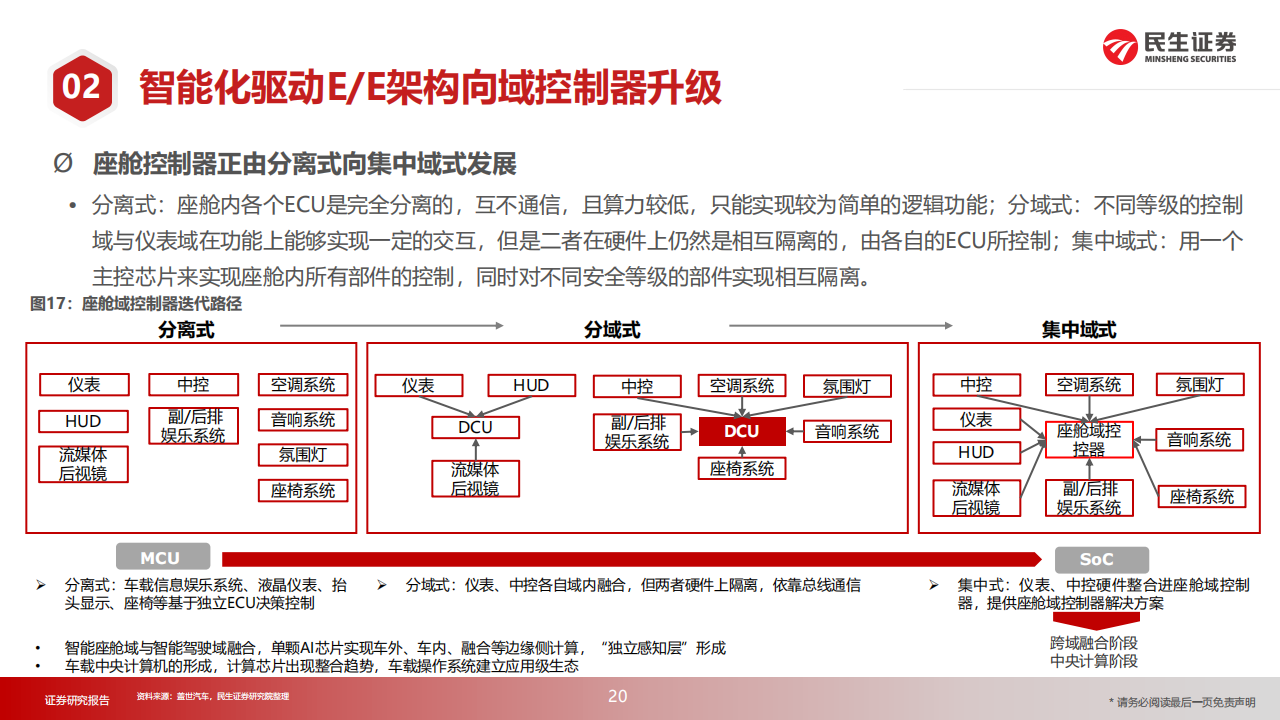Click the 分离式 heading above the first diagram

(x=186, y=329)
